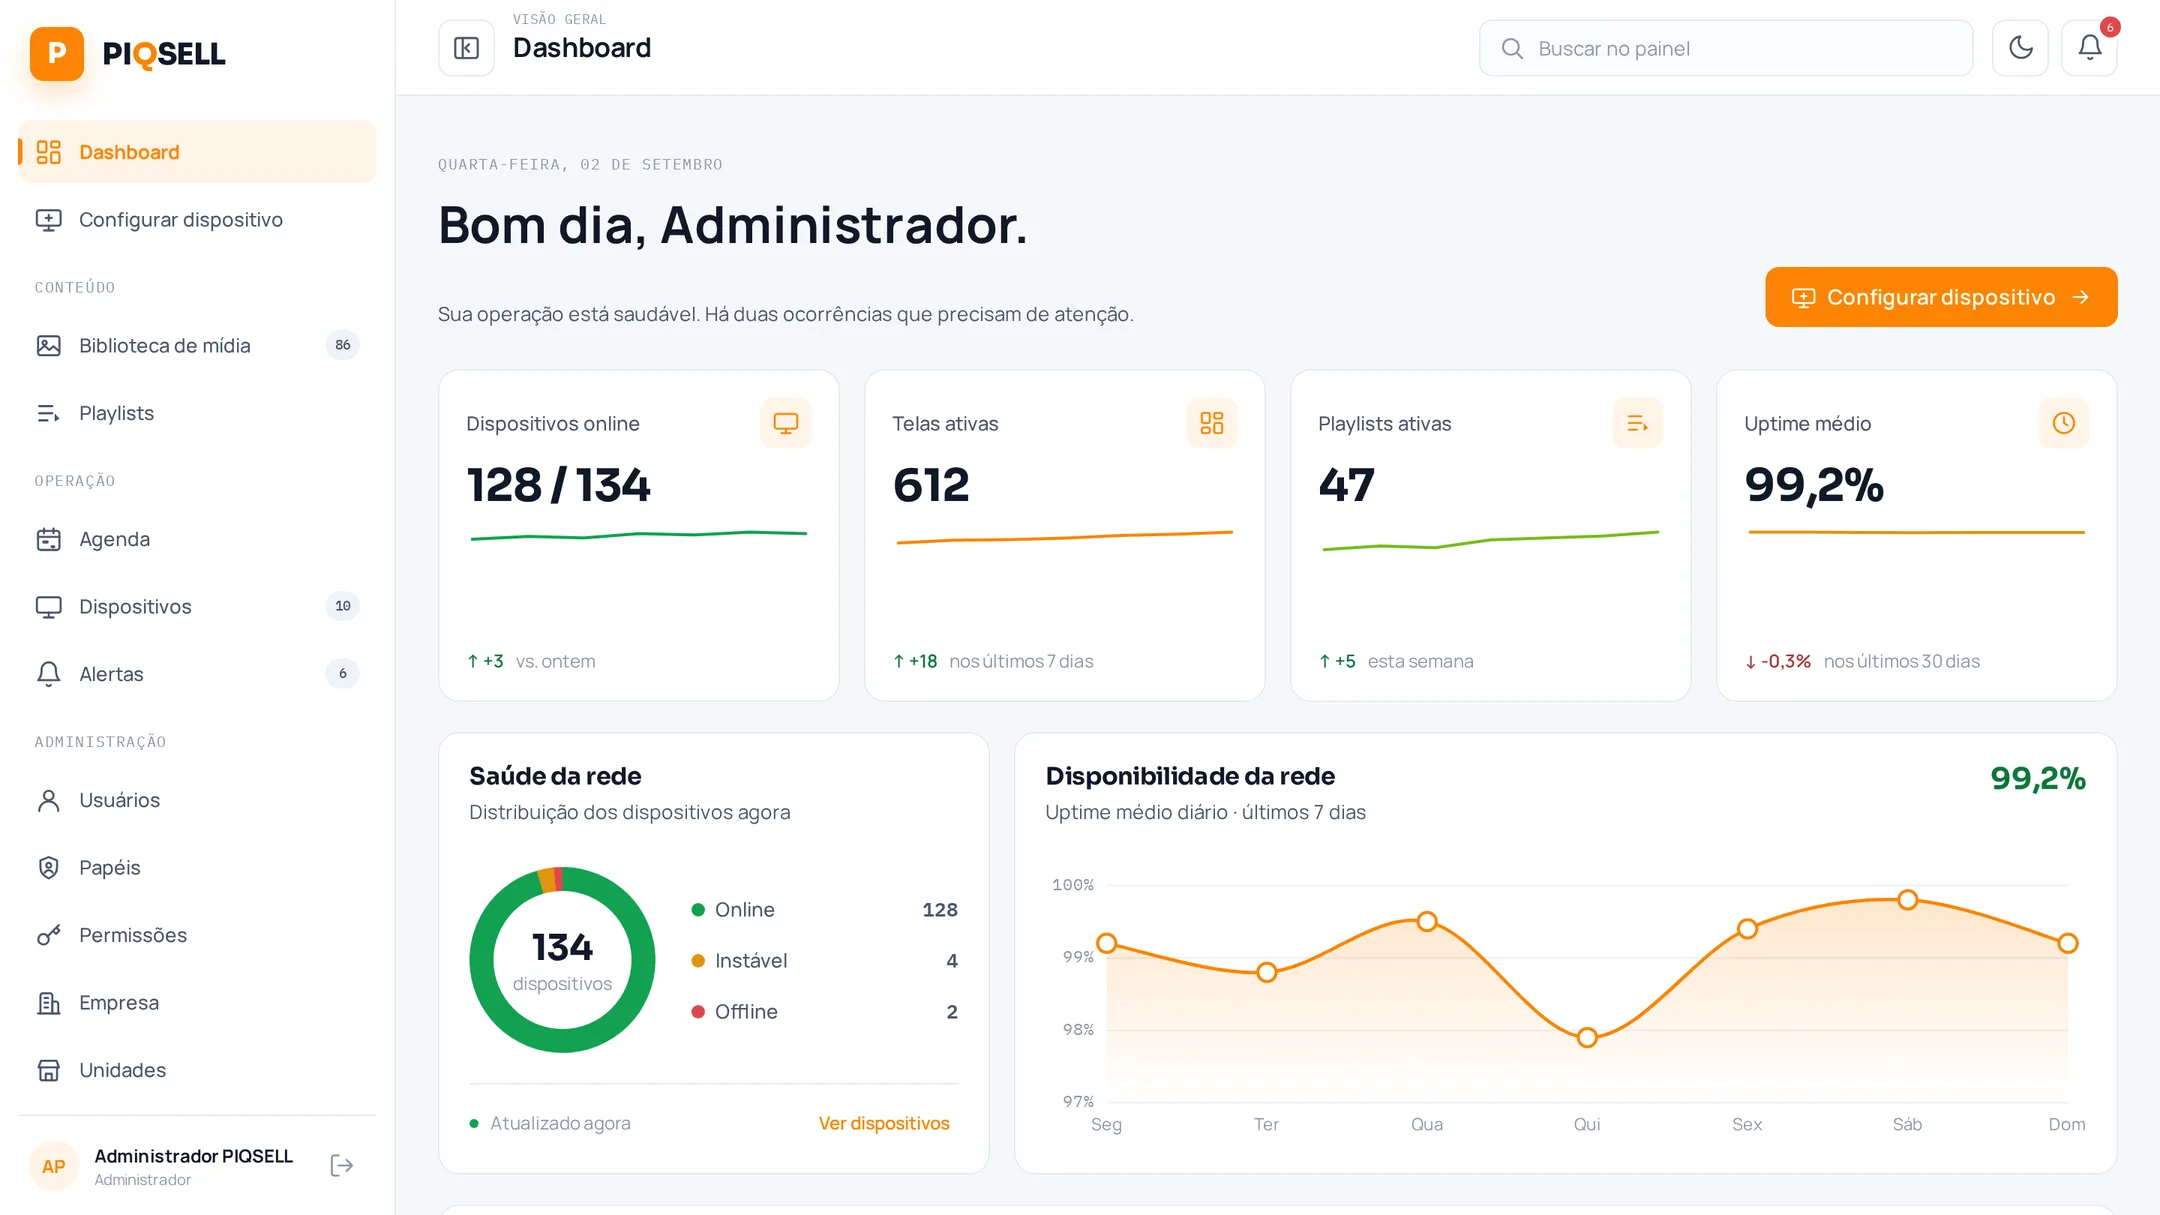
Task: Open Dashboard in sidebar
Action: coord(197,152)
